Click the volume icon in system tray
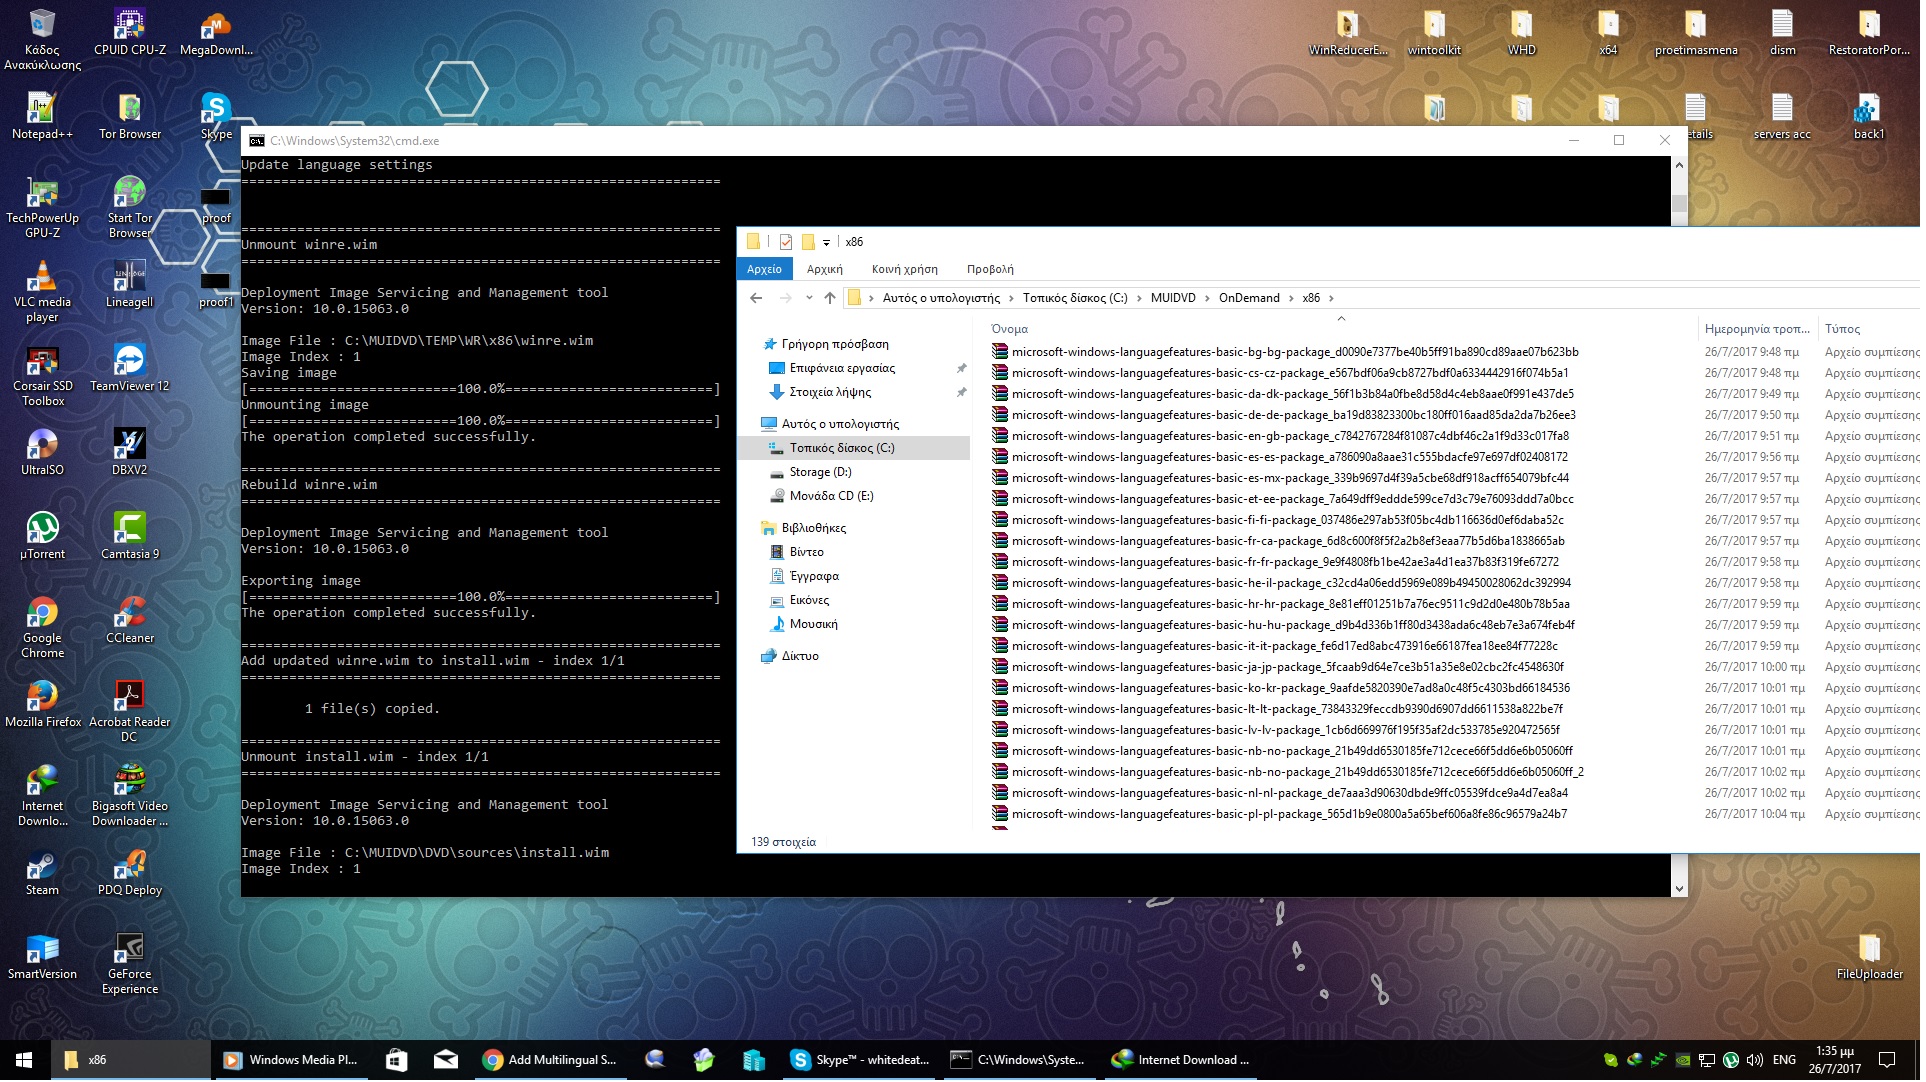Viewport: 1926px width, 1082px height. 1760,1062
